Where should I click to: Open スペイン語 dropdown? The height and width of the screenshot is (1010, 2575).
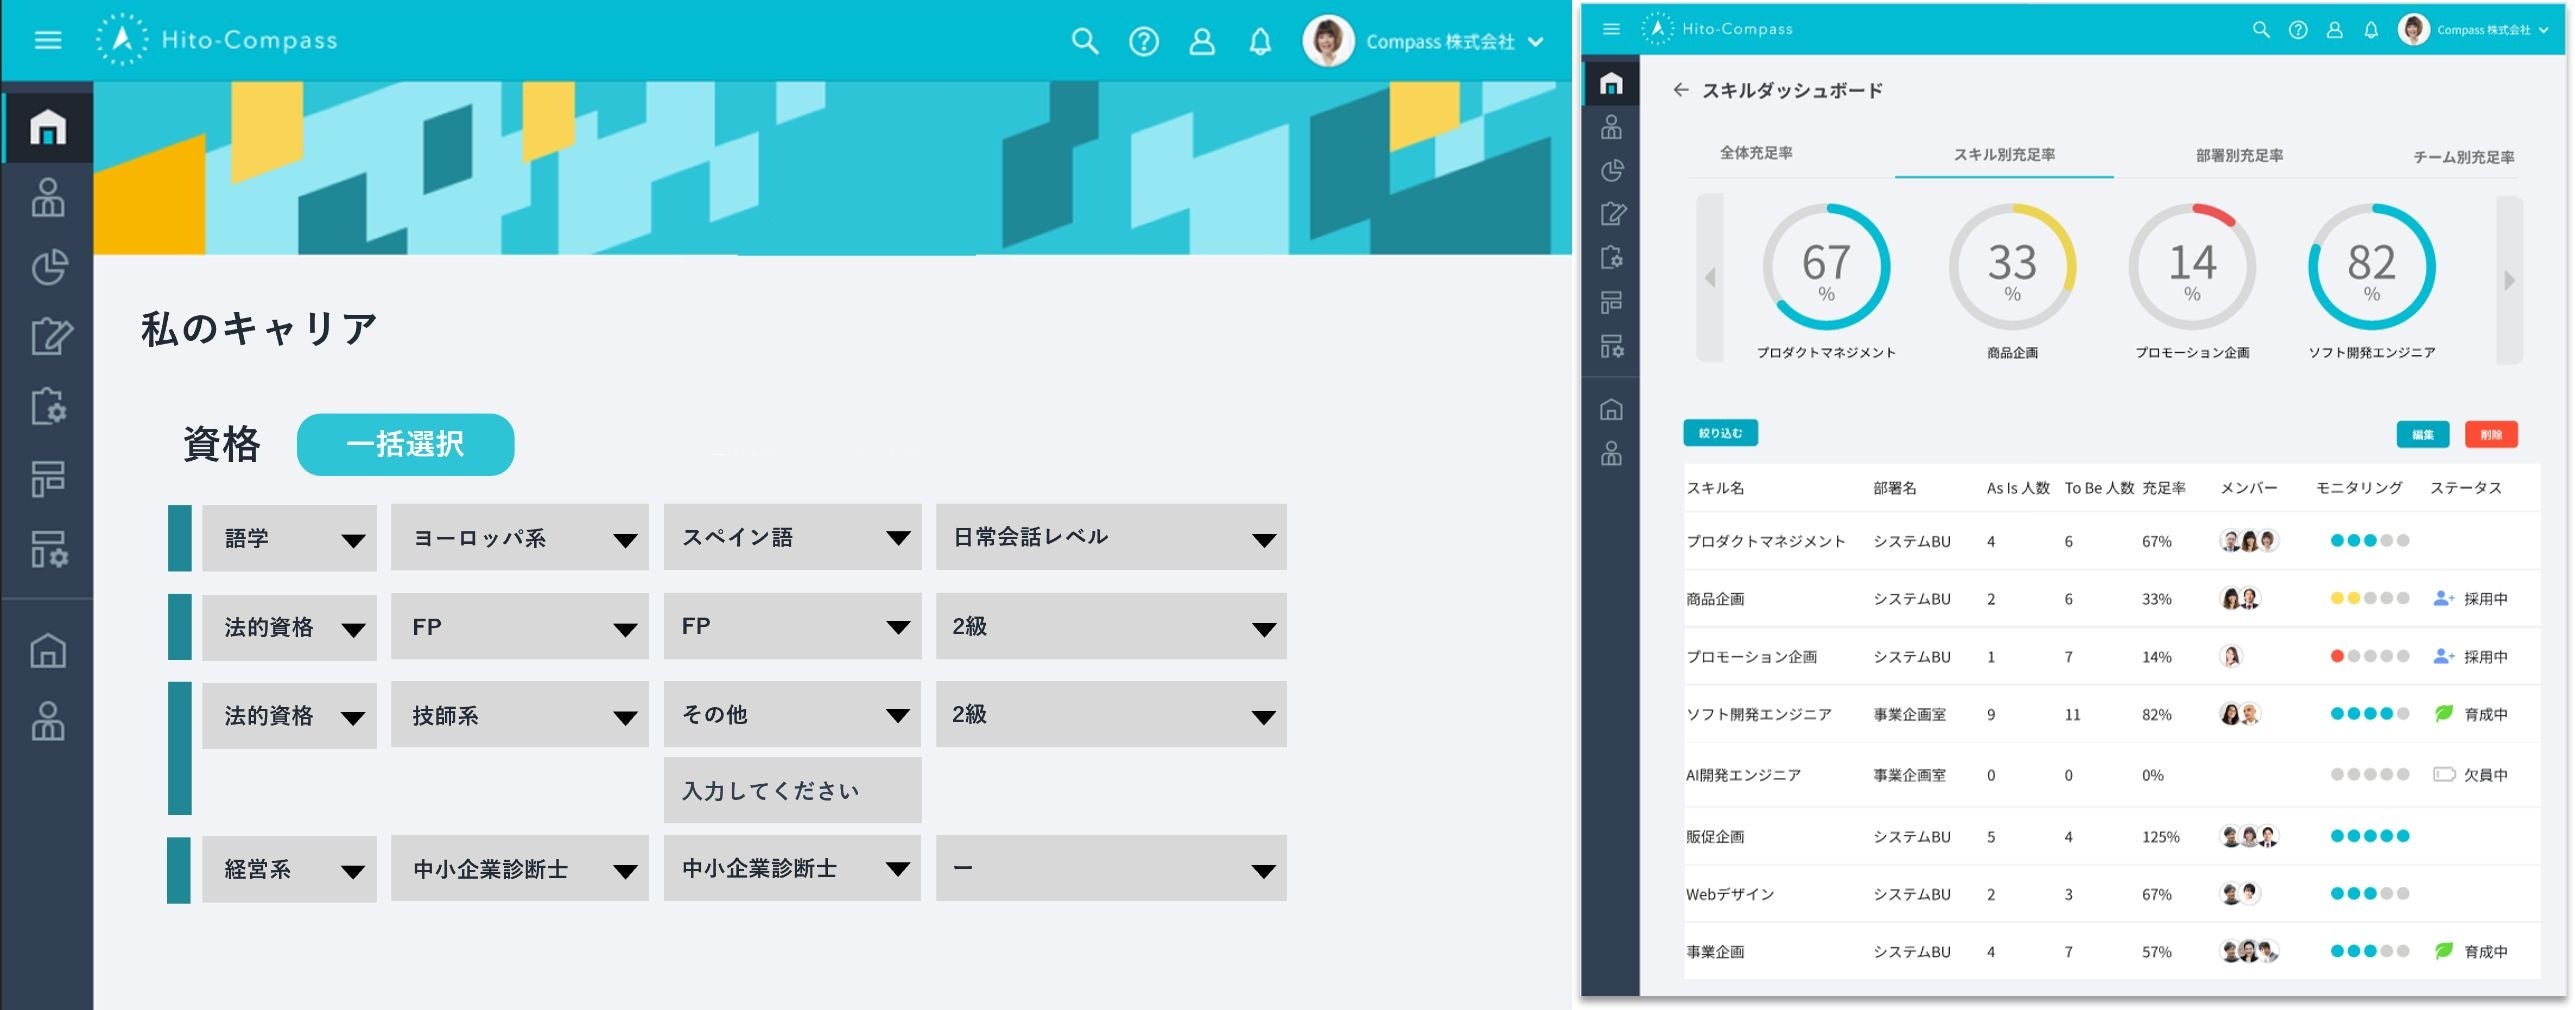pos(792,537)
